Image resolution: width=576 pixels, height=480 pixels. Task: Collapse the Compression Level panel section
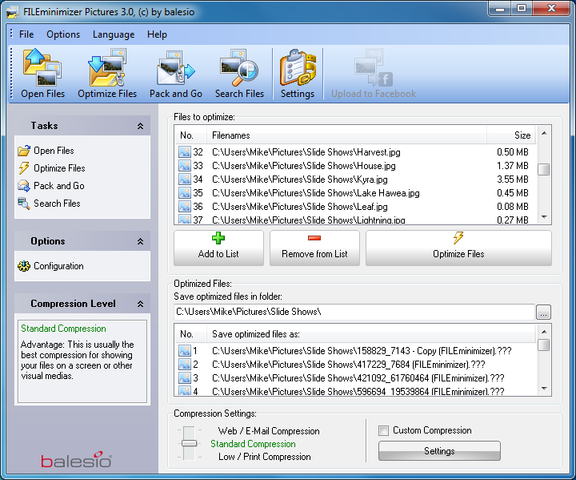(140, 304)
